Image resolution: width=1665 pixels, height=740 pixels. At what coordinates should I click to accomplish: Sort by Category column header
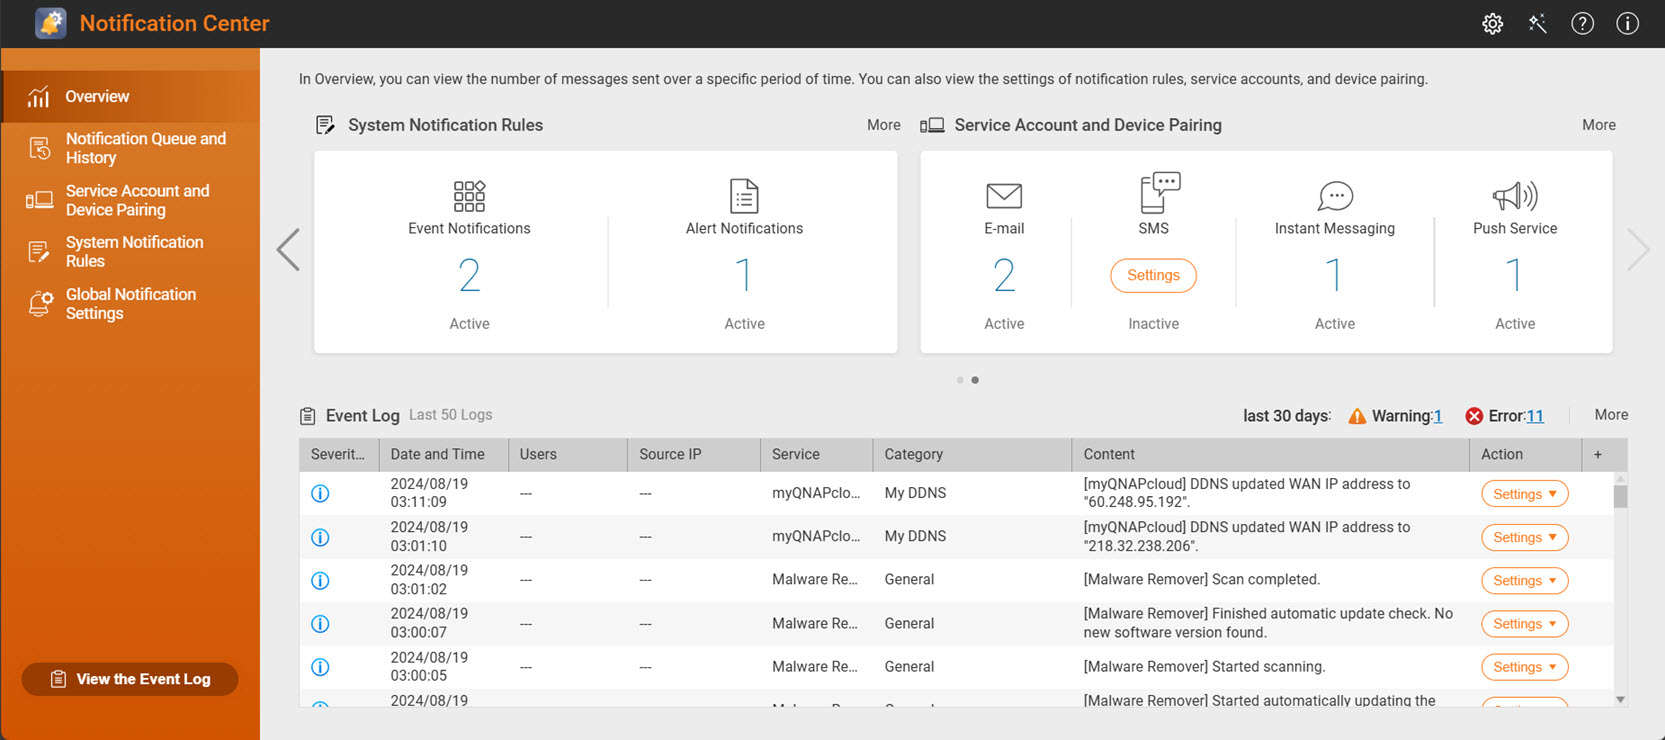tap(971, 454)
